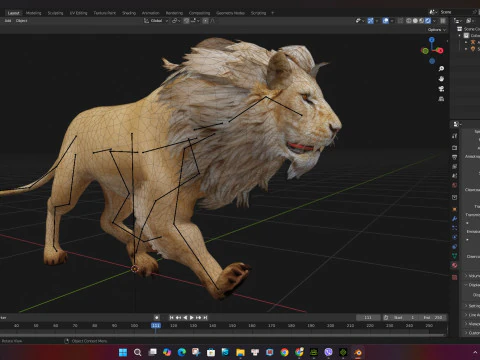The image size is (480, 360).
Task: Toggle show gizmo button
Action: (370, 21)
